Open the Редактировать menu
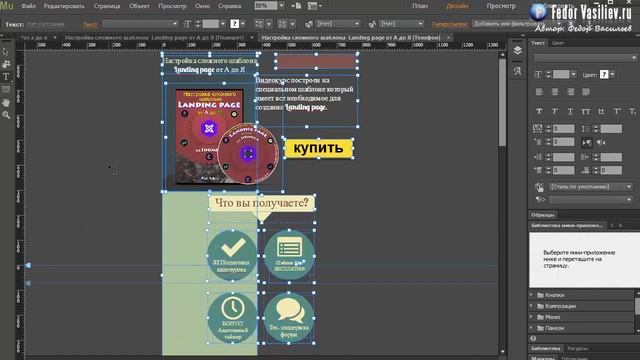Screen dimensions: 640x360 pos(64,6)
